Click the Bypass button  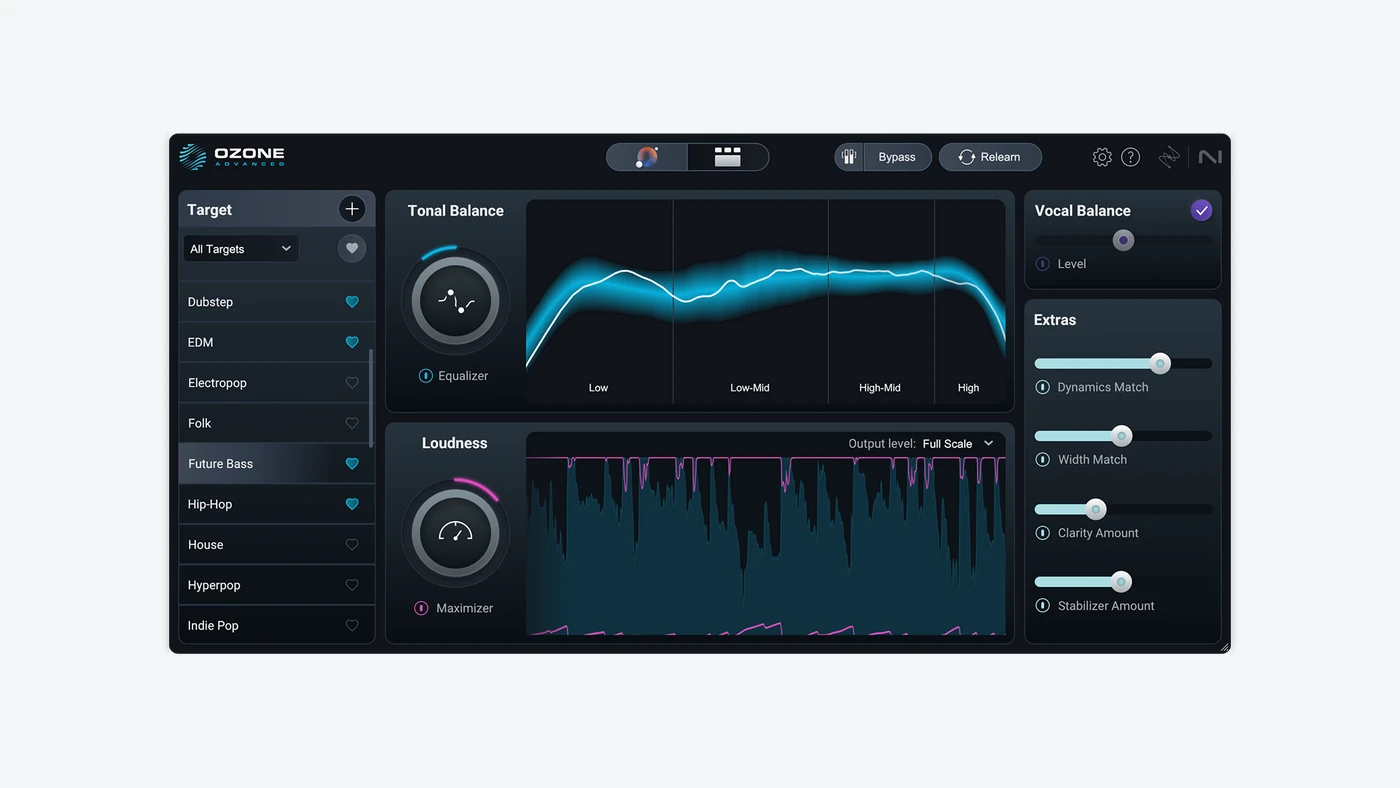tap(897, 157)
